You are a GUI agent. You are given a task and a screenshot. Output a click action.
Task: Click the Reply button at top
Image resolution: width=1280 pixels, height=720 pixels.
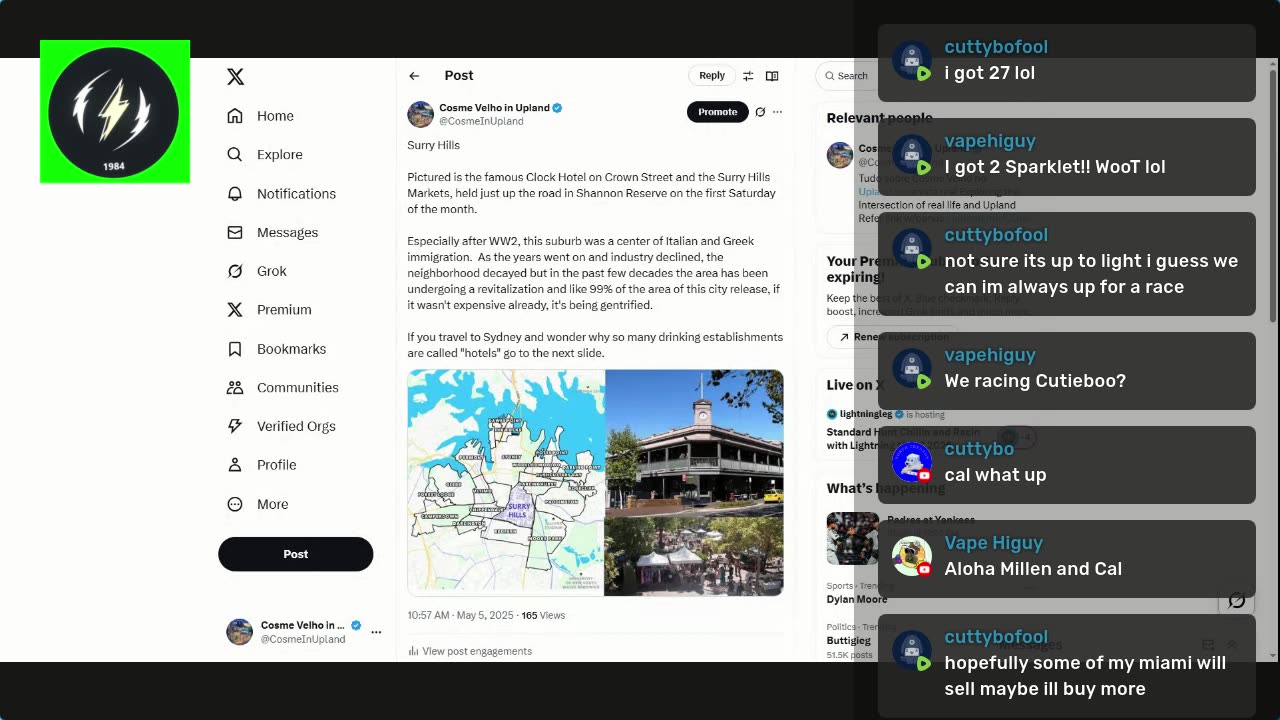712,76
